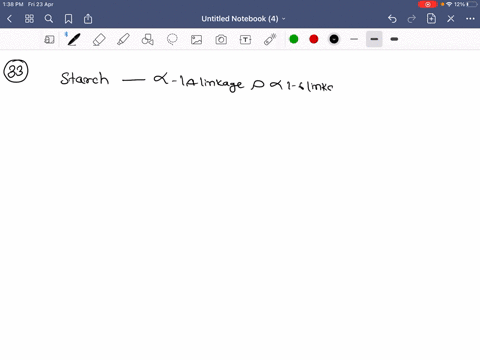The height and width of the screenshot is (360, 480).
Task: Undo the last pen stroke
Action: 392,19
